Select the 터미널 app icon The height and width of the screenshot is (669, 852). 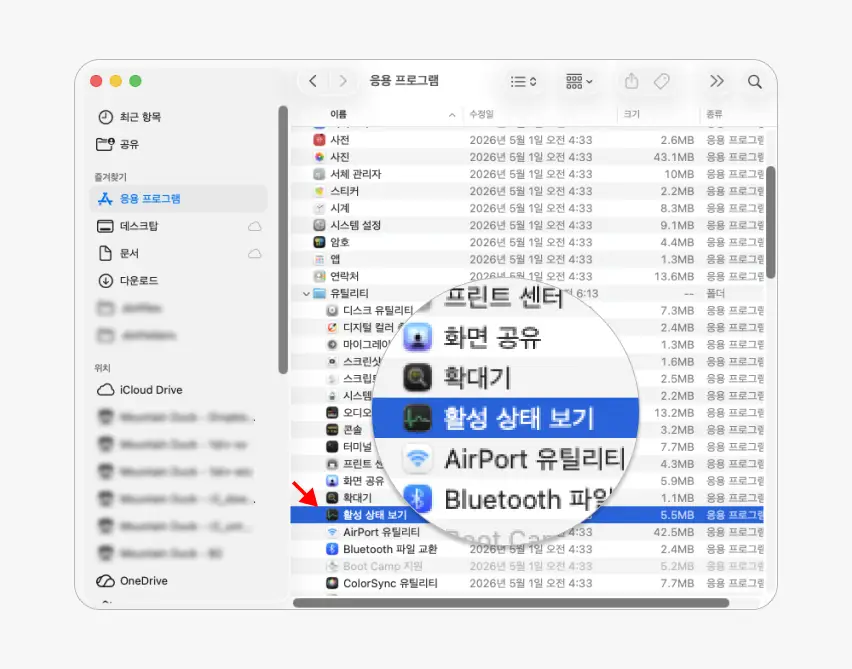pyautogui.click(x=332, y=447)
